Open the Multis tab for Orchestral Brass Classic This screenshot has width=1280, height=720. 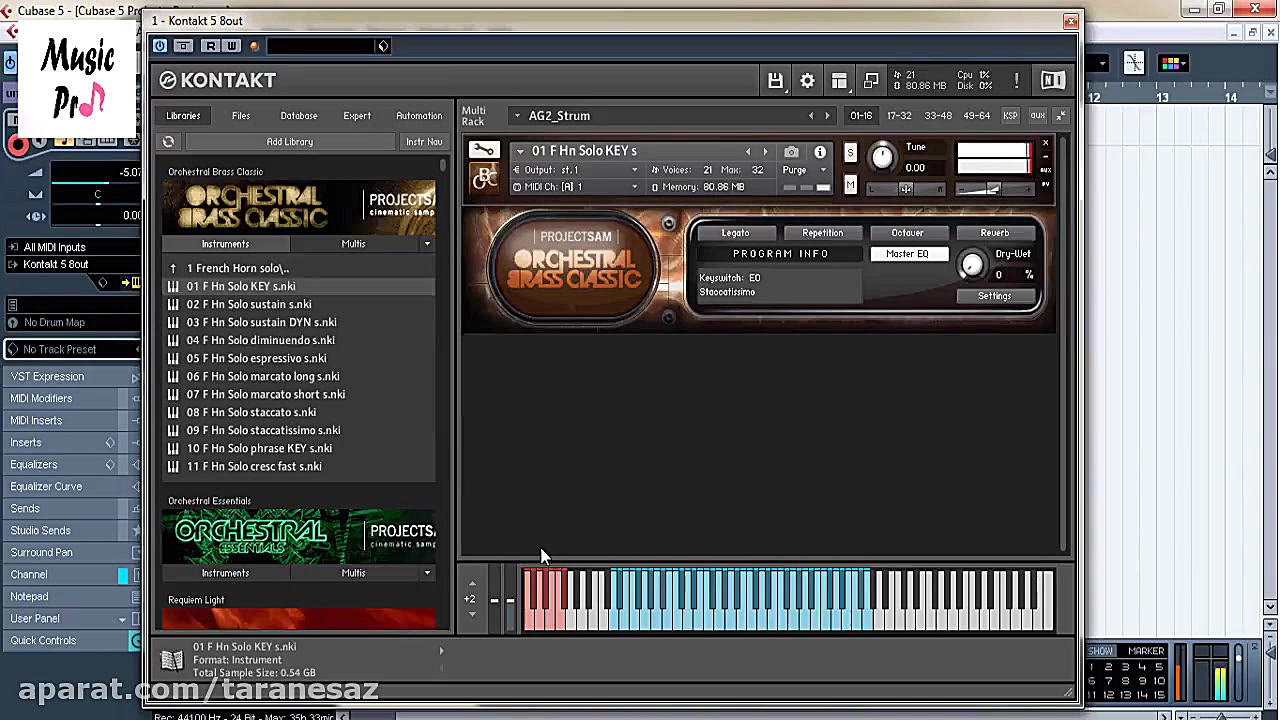[353, 243]
